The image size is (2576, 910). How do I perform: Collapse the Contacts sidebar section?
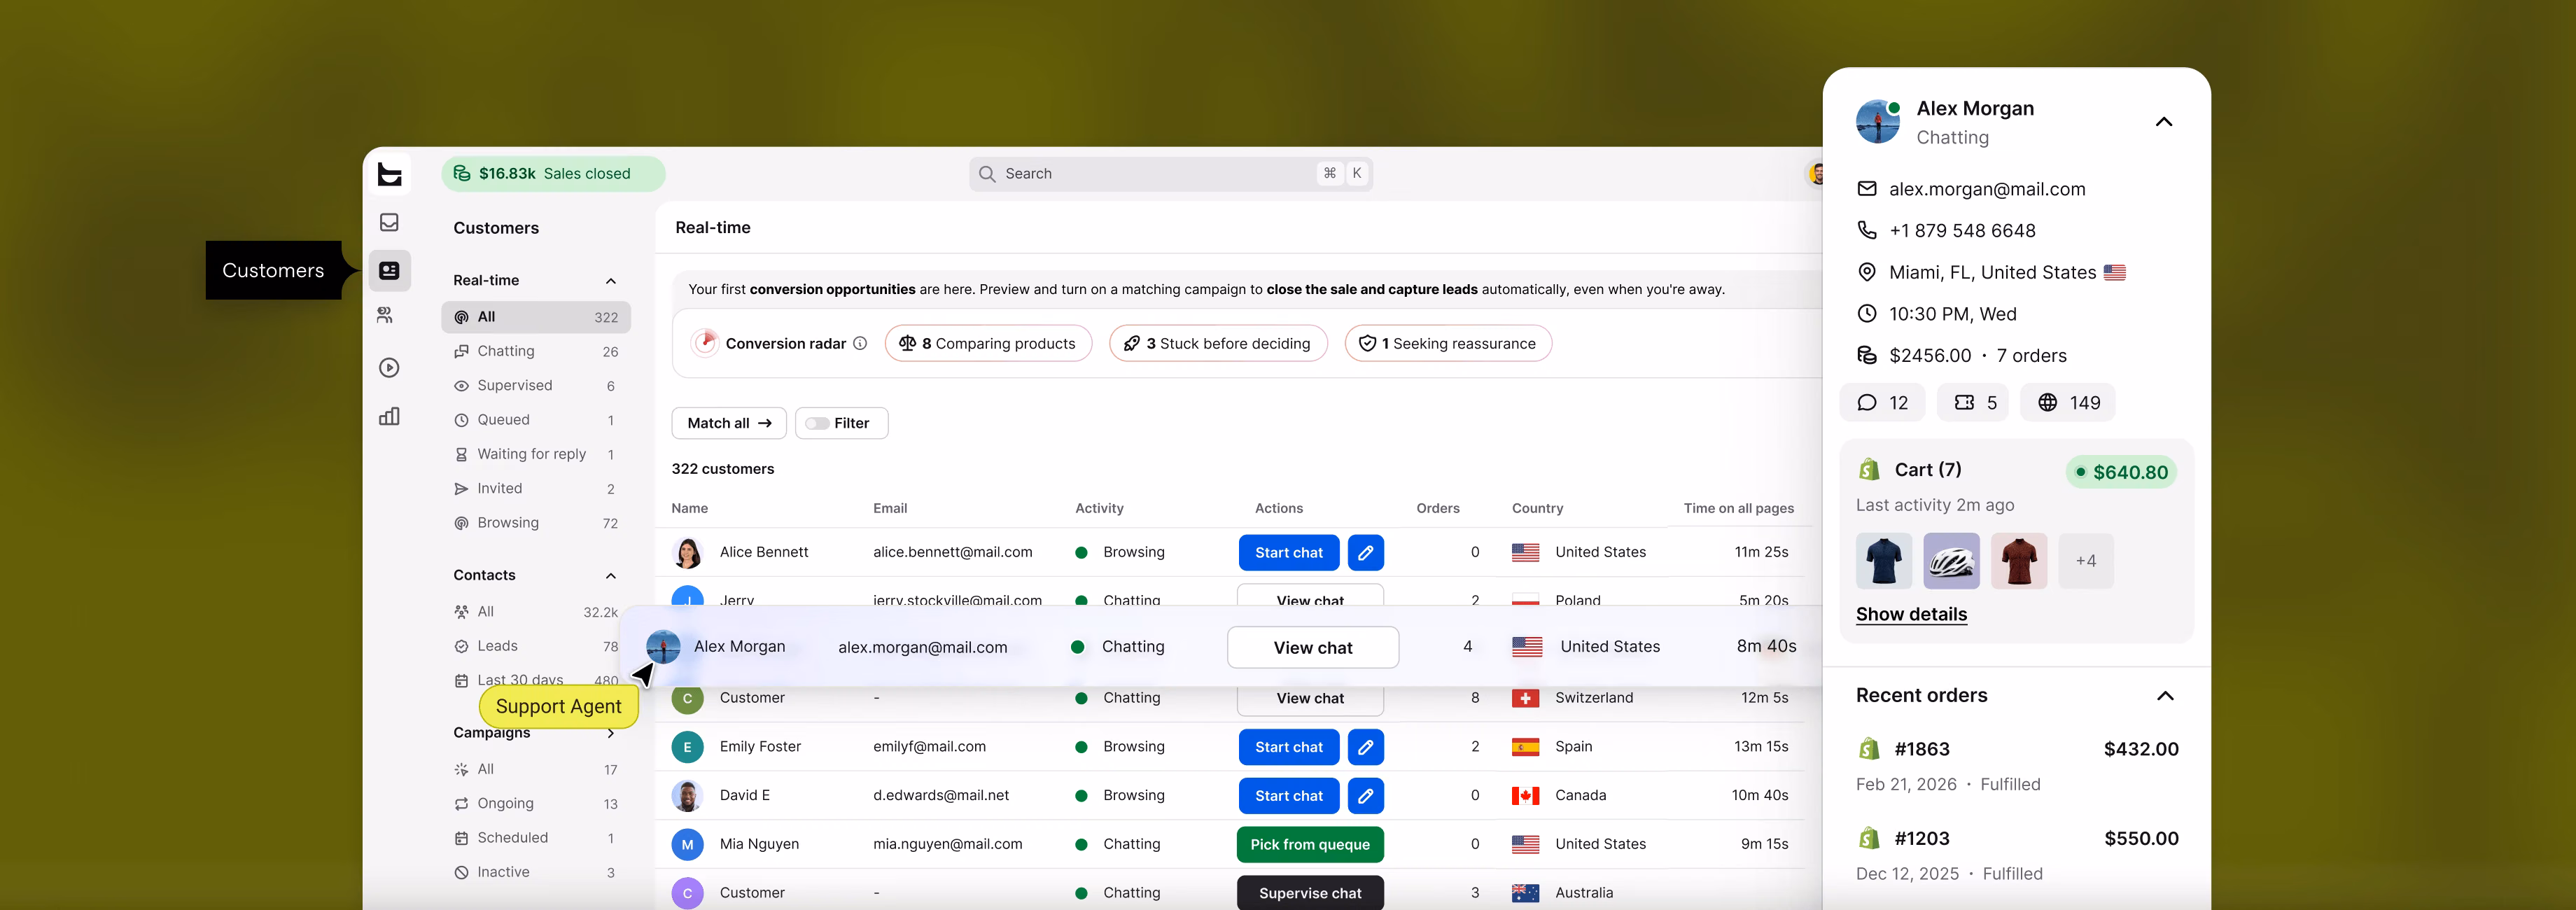coord(611,576)
